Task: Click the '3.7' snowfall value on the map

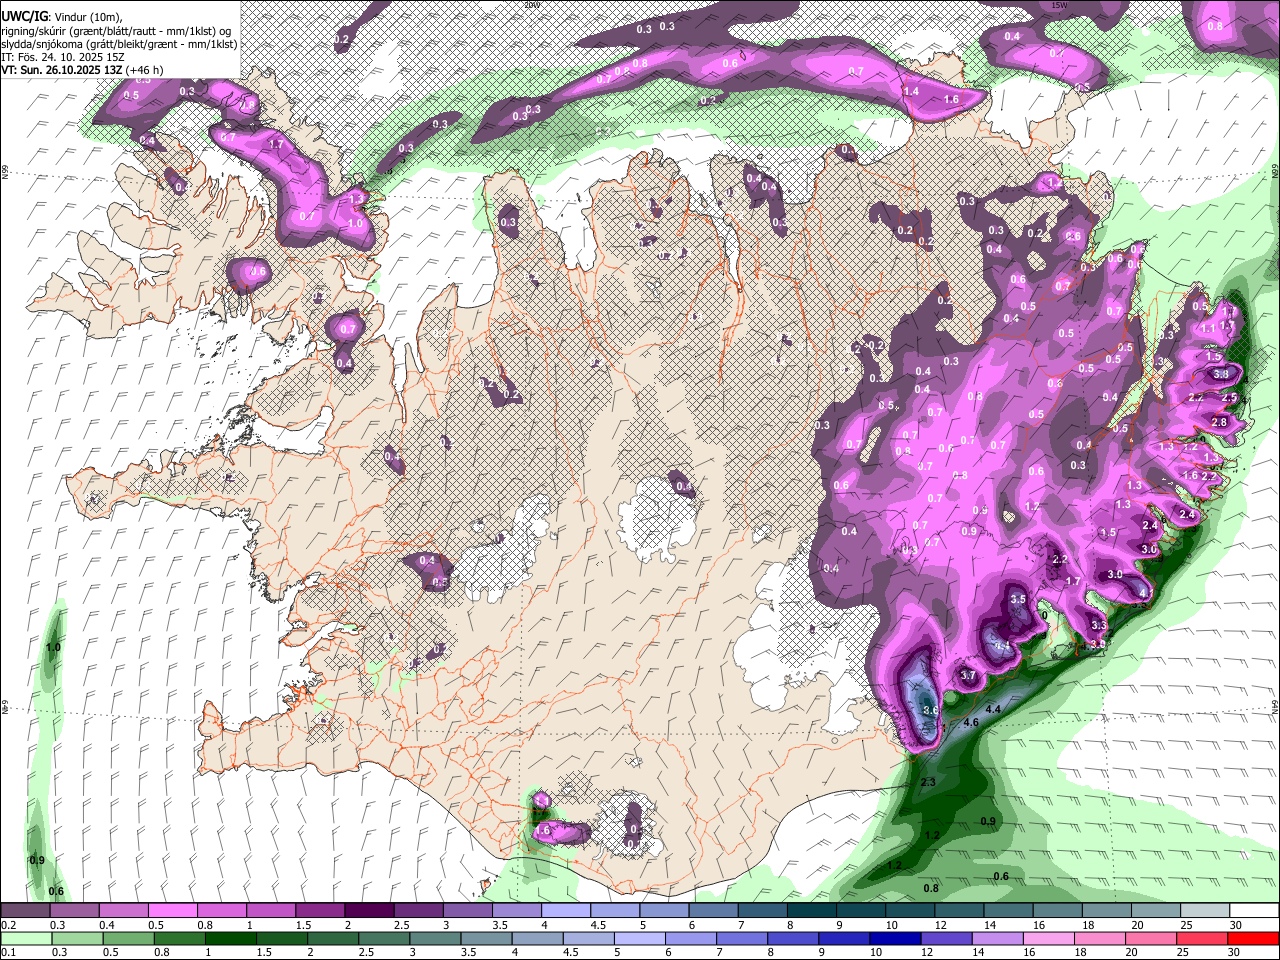Action: tap(968, 676)
